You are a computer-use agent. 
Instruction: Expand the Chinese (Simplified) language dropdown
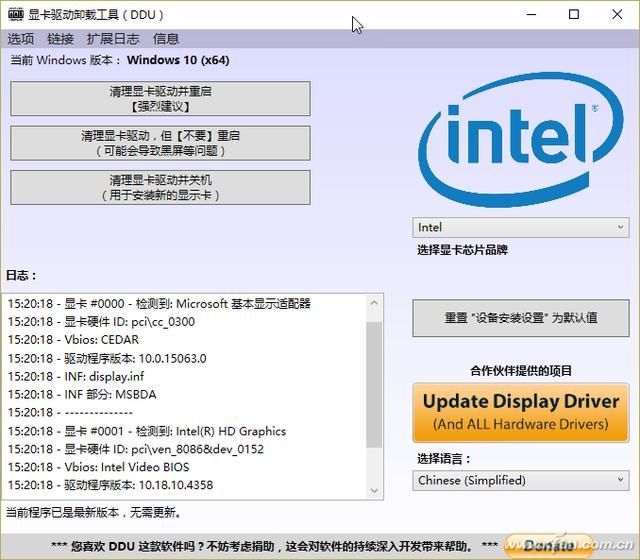tap(521, 480)
